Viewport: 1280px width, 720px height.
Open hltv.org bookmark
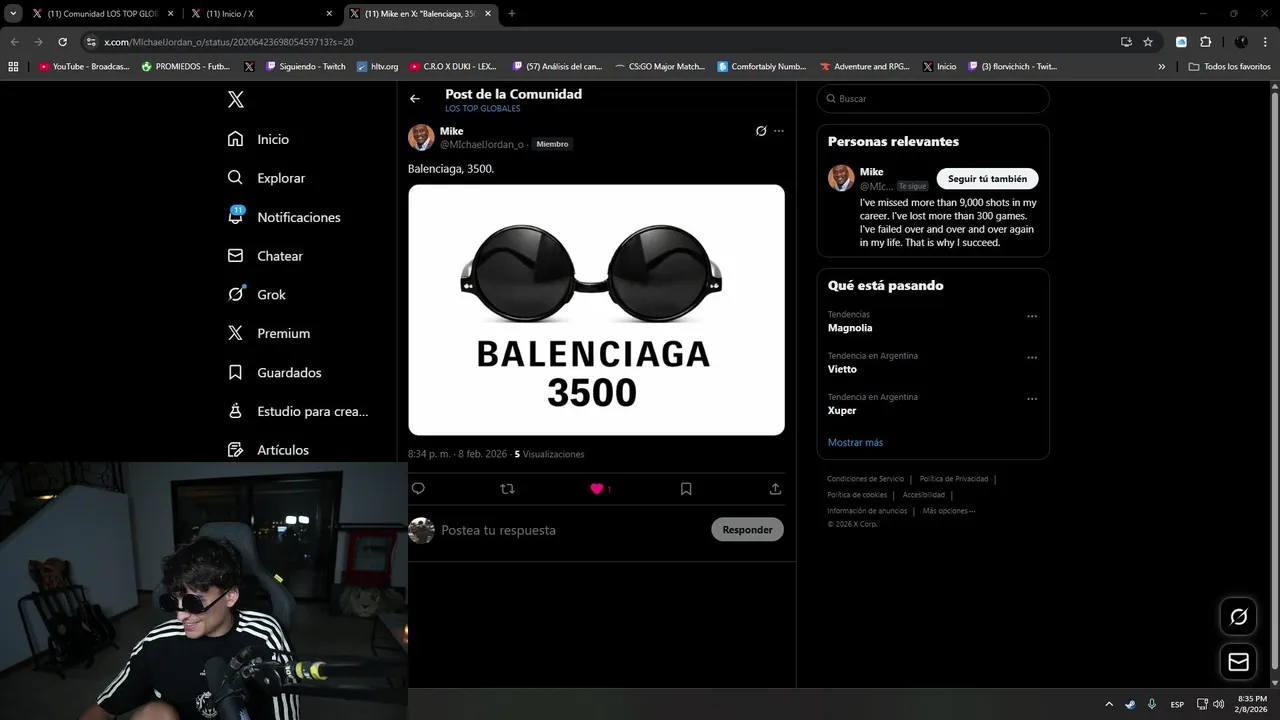pyautogui.click(x=378, y=67)
